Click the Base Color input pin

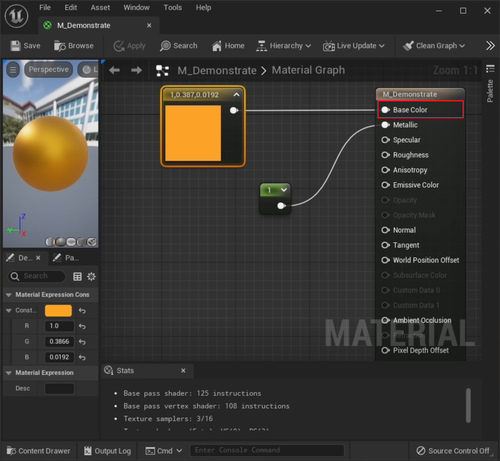(386, 110)
